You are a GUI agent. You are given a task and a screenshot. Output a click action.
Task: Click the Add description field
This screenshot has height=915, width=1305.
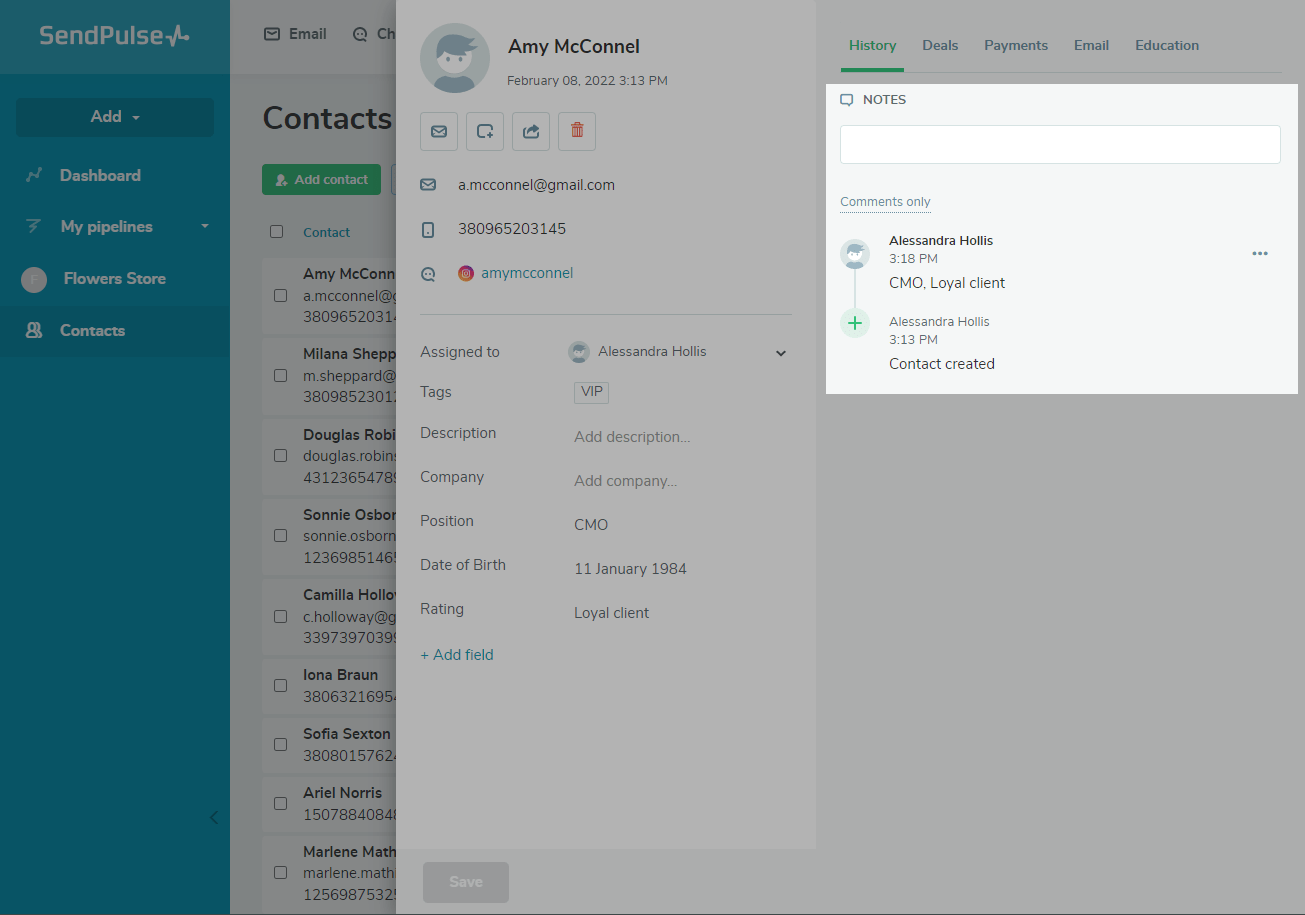pos(632,437)
